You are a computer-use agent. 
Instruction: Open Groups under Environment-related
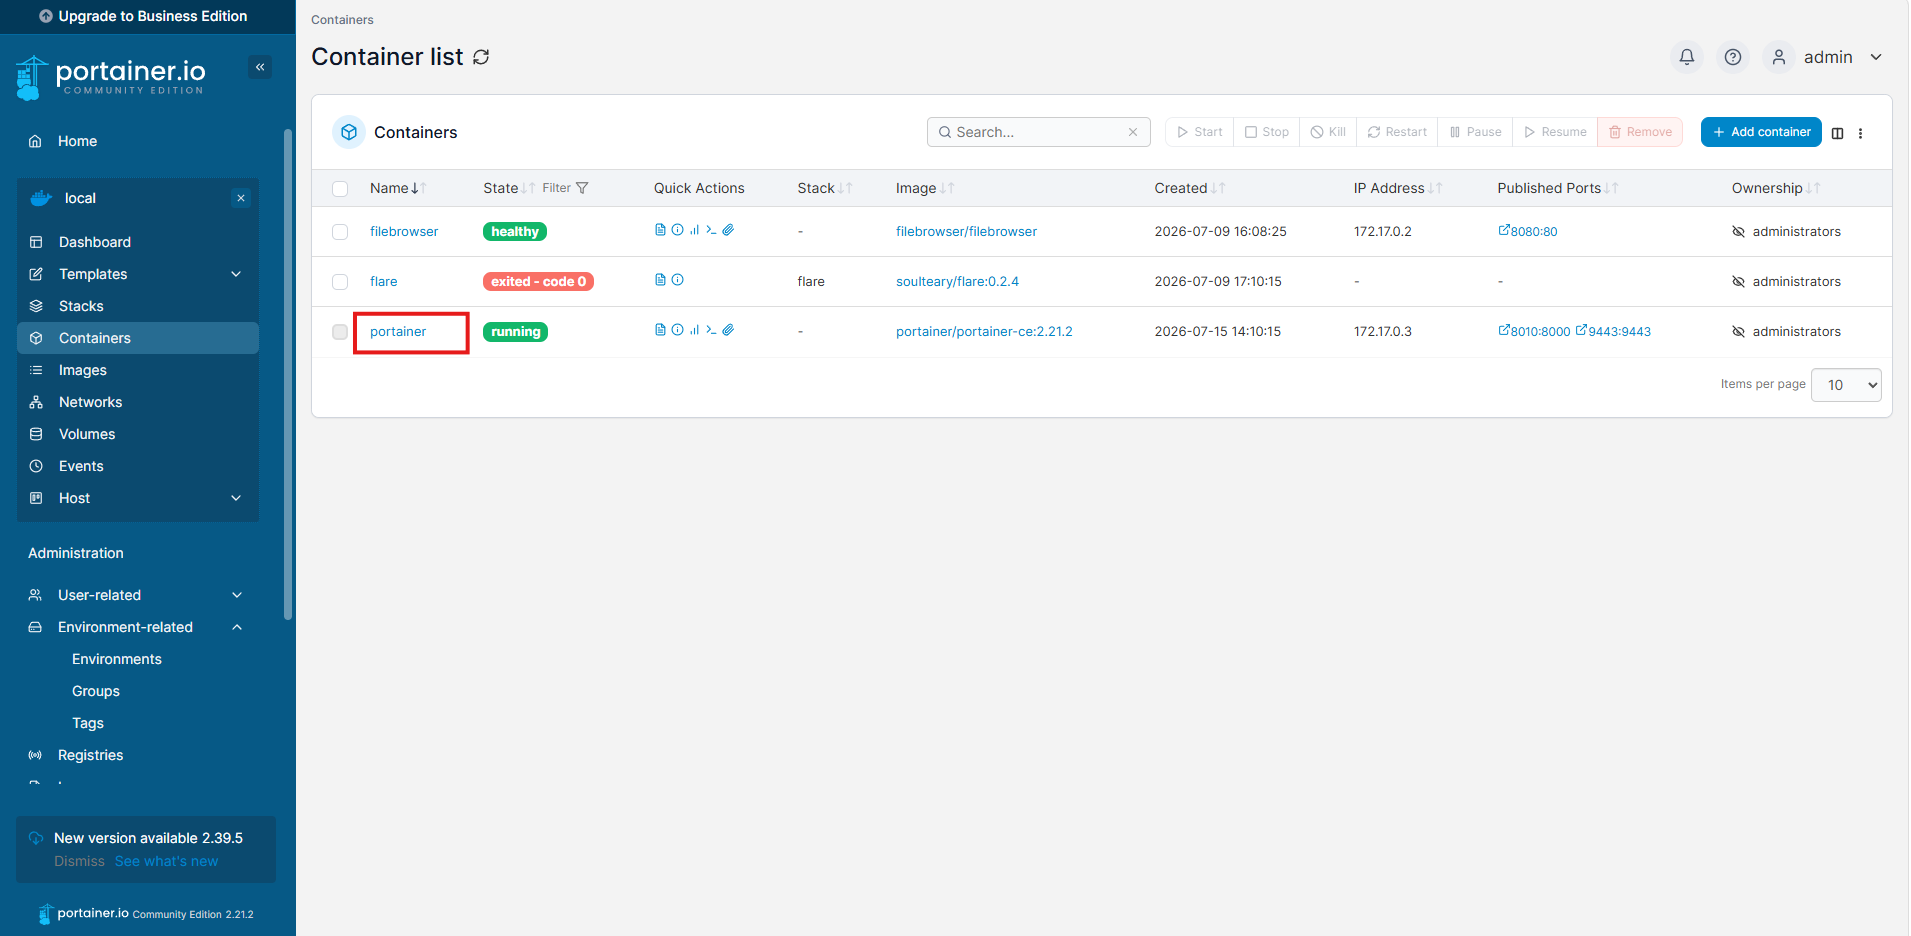tap(96, 691)
